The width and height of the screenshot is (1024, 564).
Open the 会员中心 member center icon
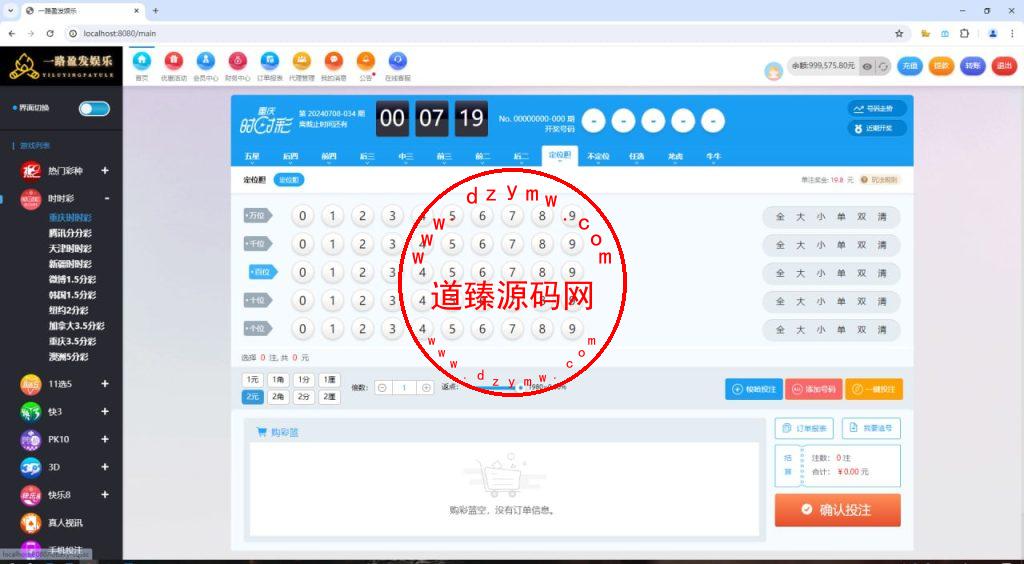coord(206,61)
